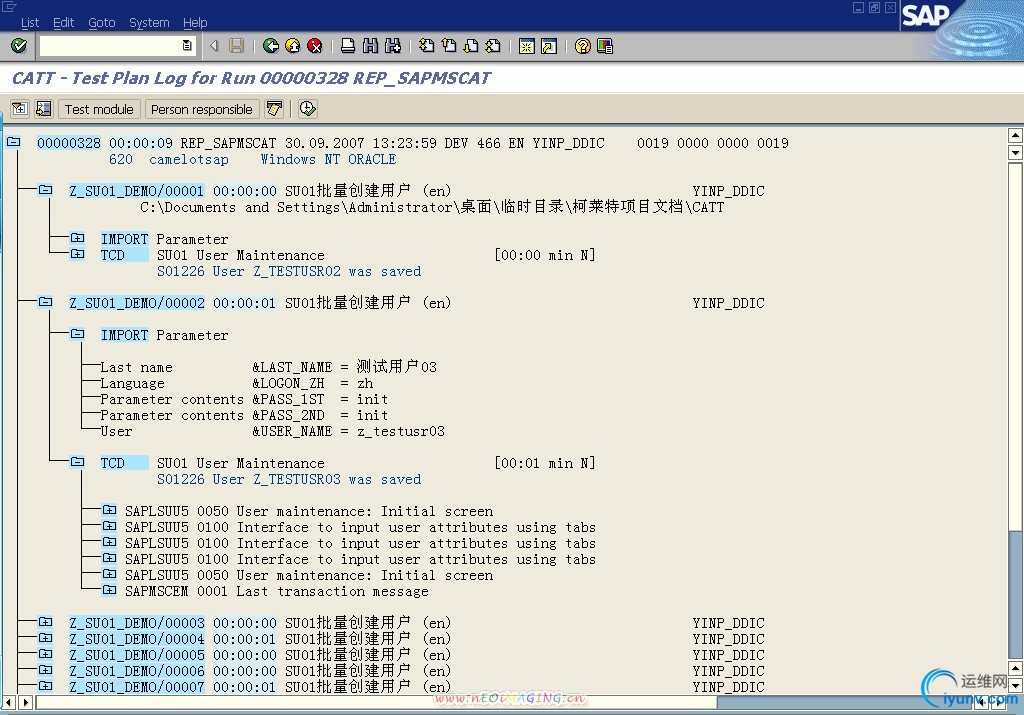Open the System menu
Viewport: 1024px width, 715px height.
click(x=149, y=22)
